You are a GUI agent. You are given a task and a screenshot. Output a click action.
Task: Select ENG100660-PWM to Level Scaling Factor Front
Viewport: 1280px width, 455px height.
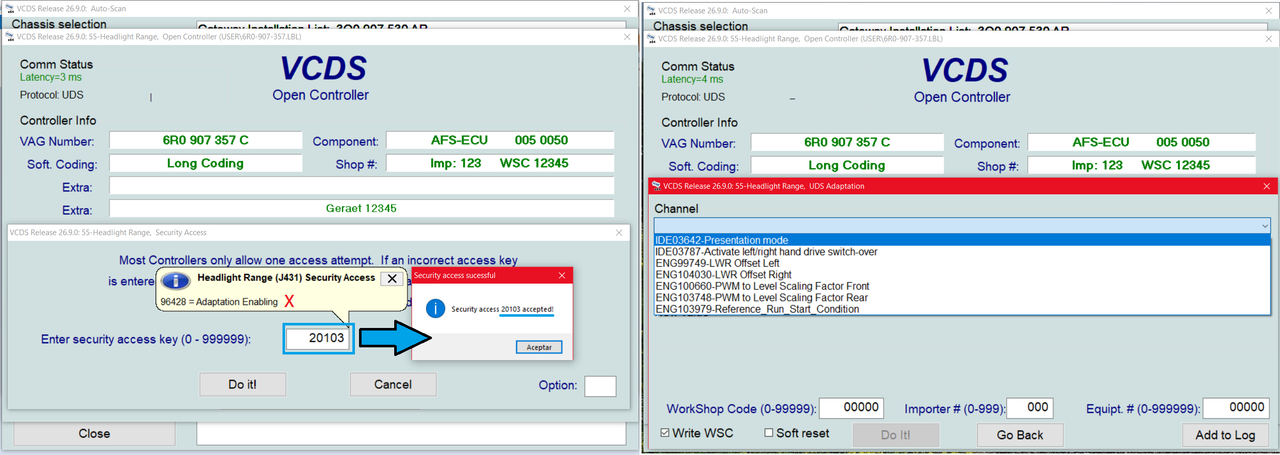tap(961, 286)
